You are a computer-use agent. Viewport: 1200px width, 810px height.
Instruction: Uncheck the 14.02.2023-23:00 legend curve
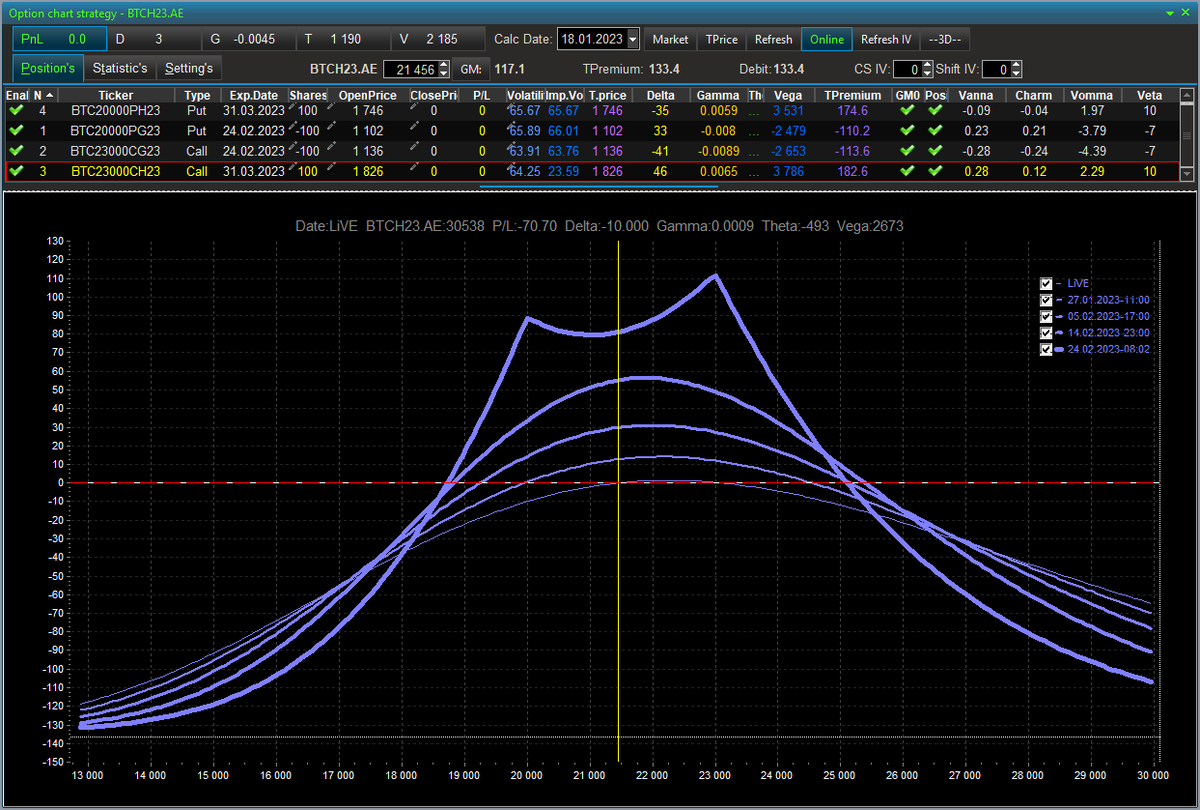pos(1046,333)
